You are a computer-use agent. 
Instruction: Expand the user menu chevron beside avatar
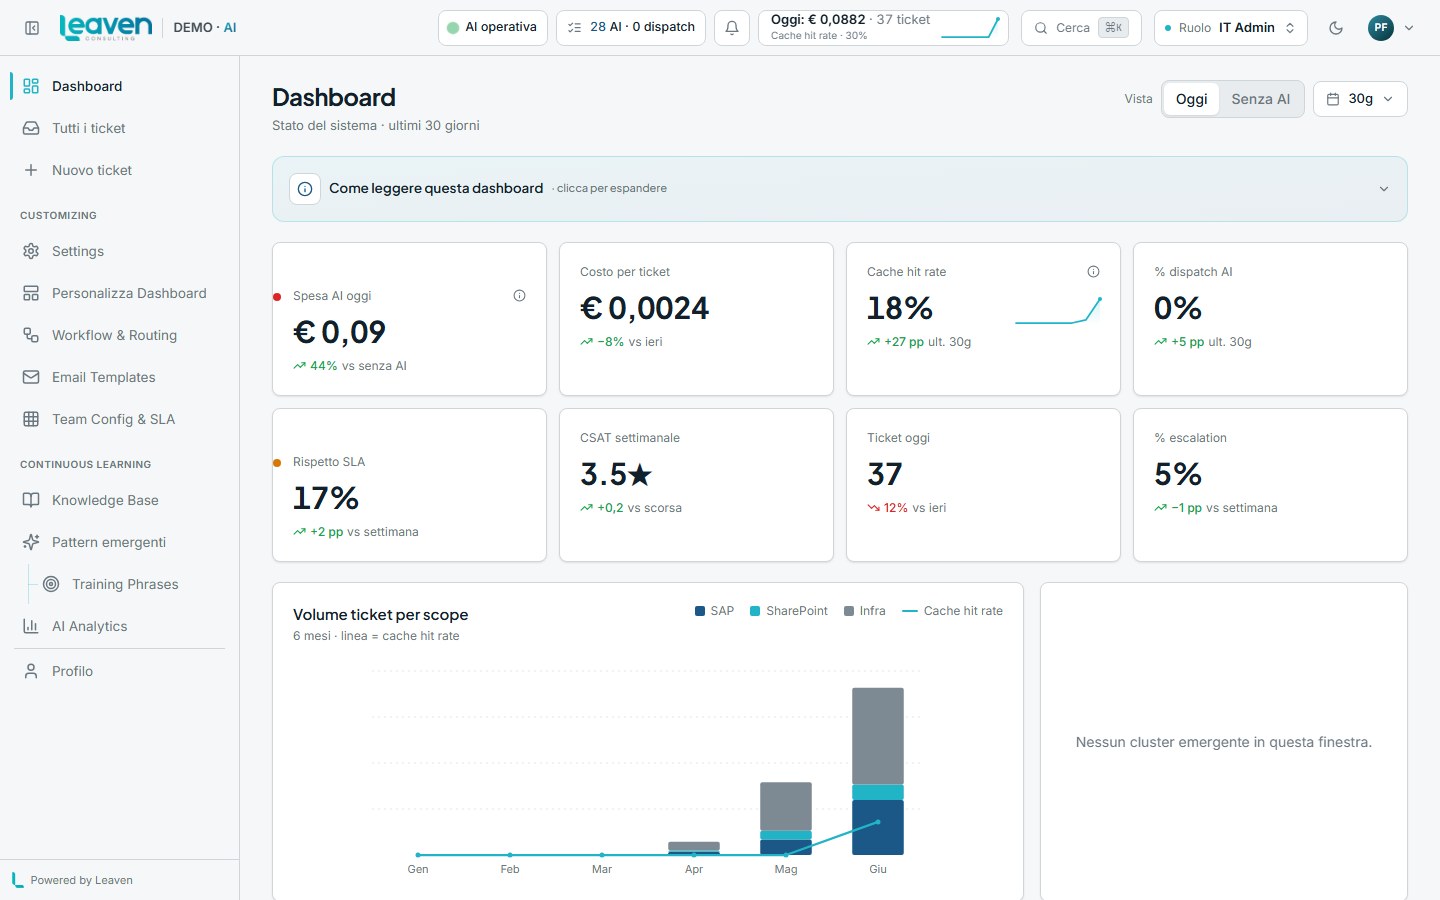click(1409, 28)
